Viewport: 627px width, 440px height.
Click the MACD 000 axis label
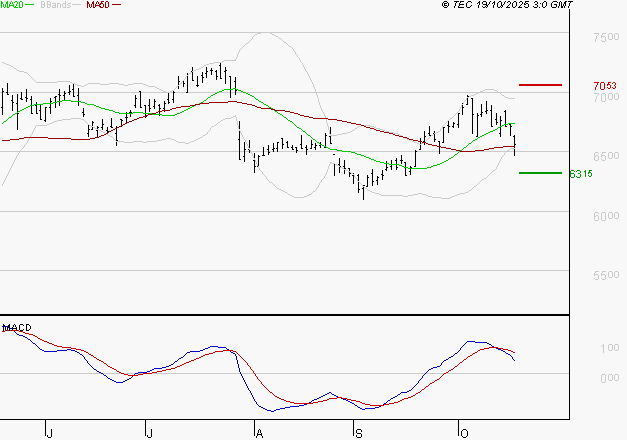[610, 378]
